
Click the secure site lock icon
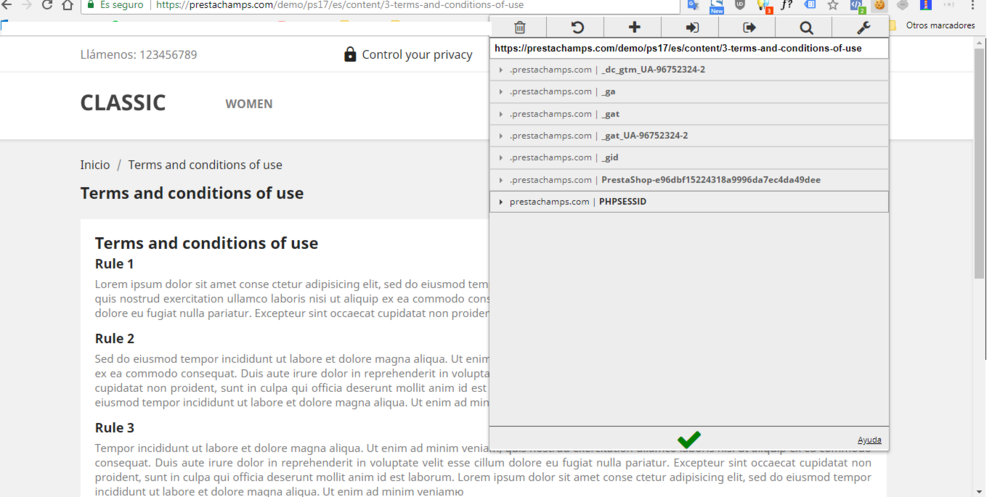coord(91,4)
